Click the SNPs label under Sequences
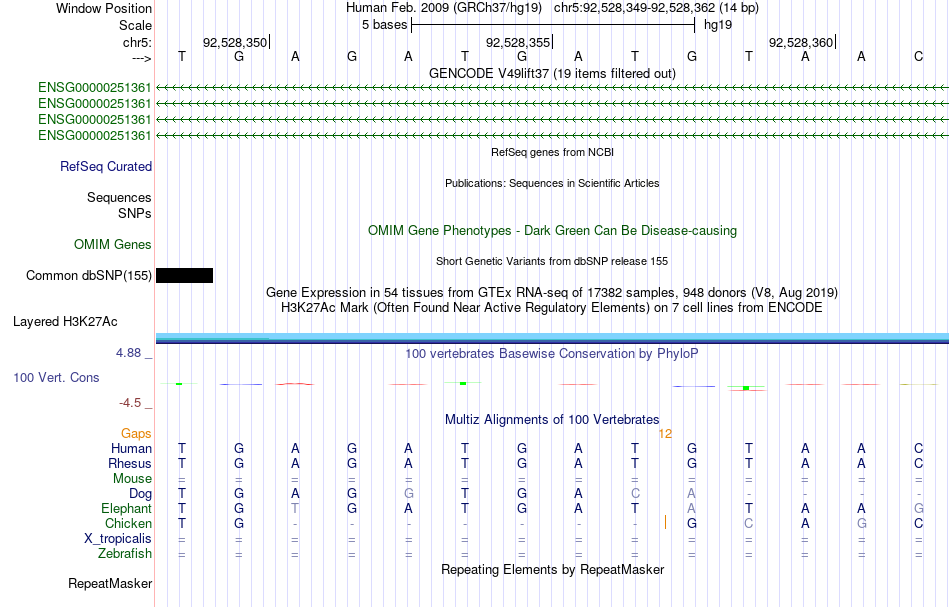This screenshot has height=607, width=950. 135,213
